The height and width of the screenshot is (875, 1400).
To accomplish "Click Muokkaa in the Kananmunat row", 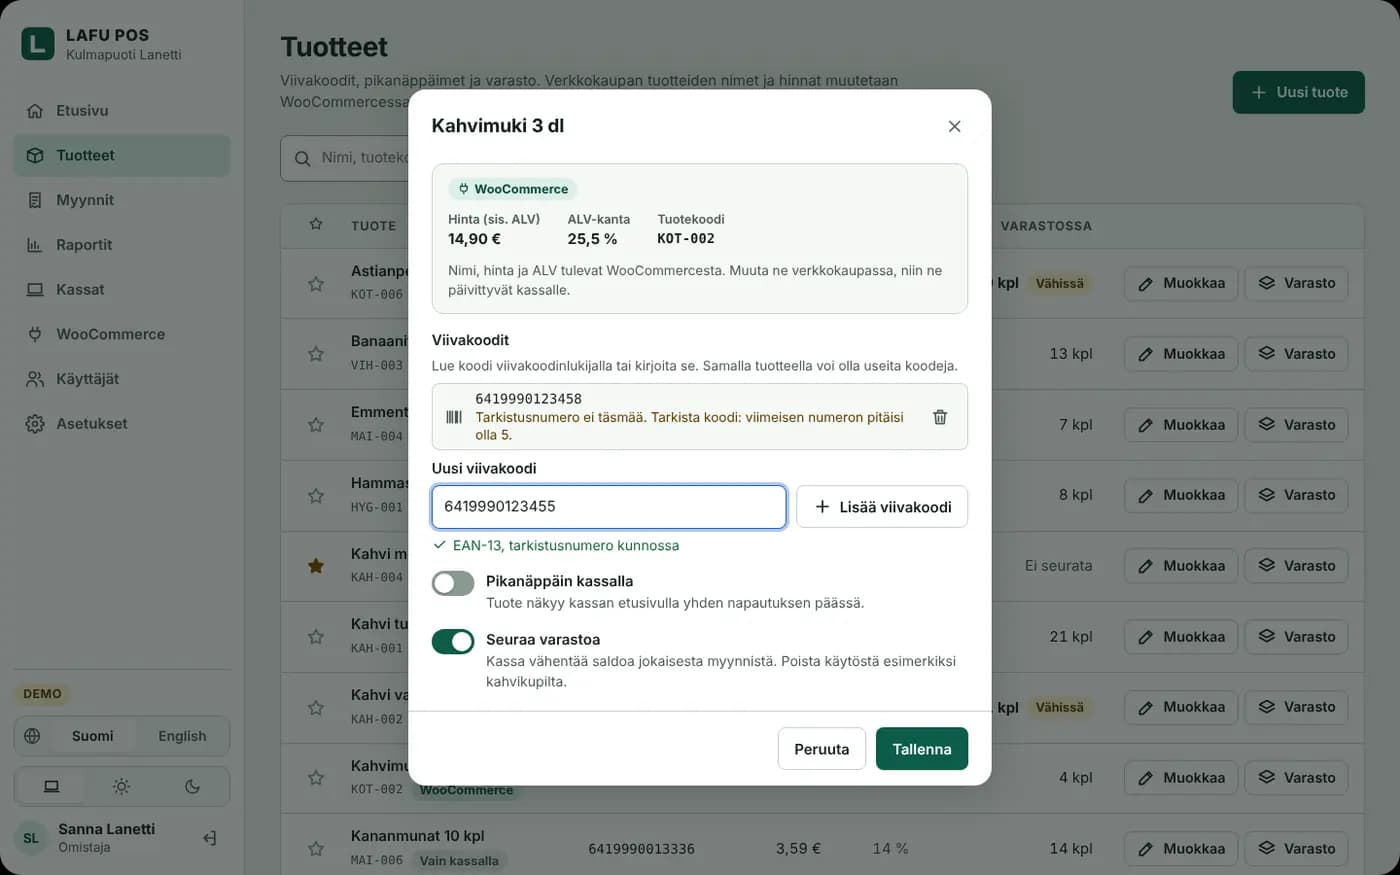I will [1181, 849].
